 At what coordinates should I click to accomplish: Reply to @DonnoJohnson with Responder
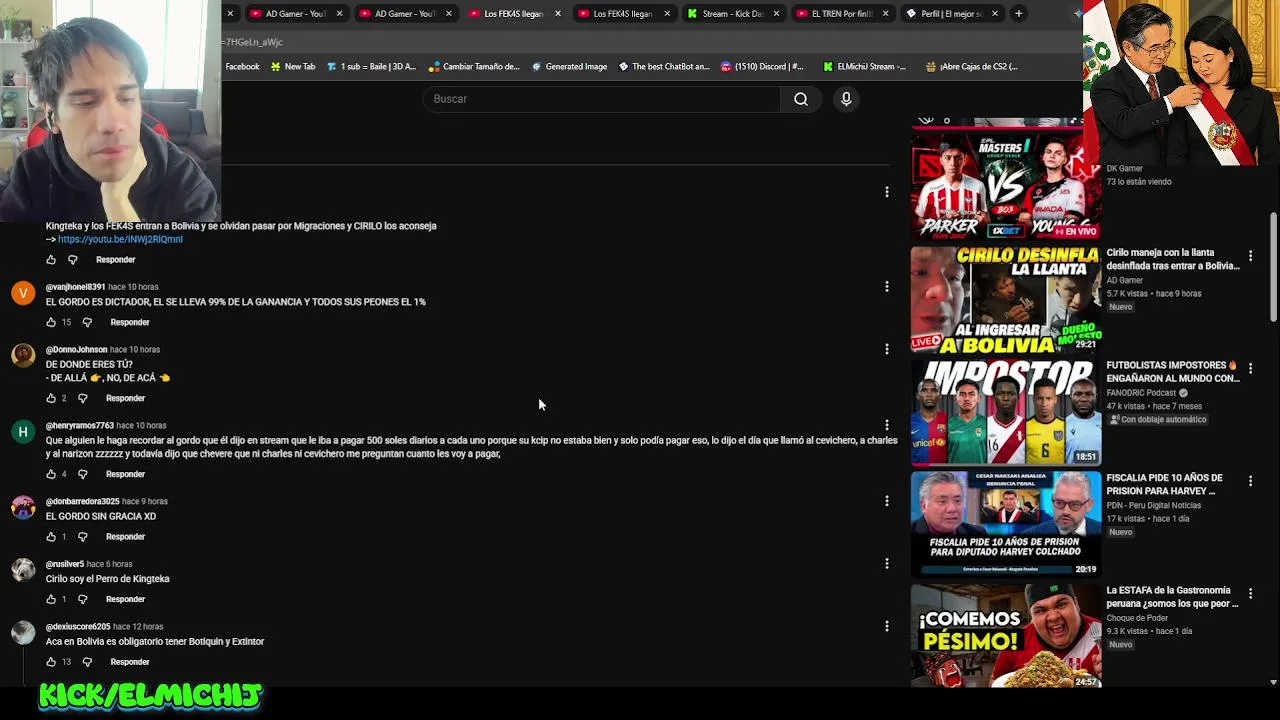pyautogui.click(x=125, y=399)
